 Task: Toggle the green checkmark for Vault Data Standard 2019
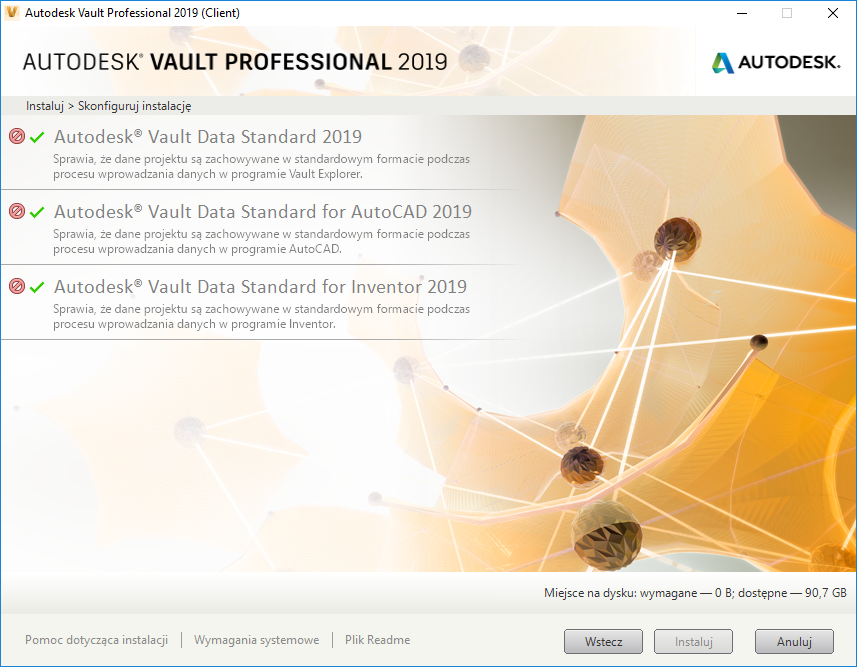point(38,137)
